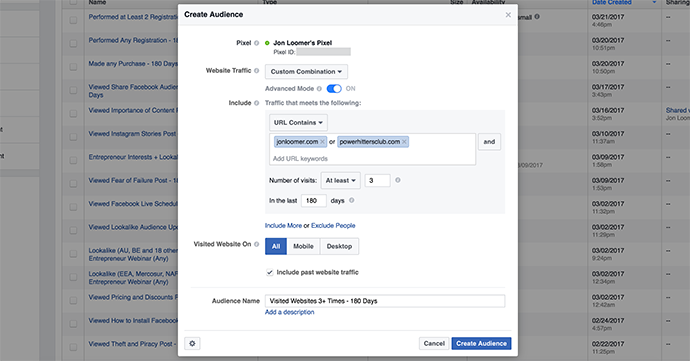Tick checkbox for Viewed Pricing and Discounts row
This screenshot has height=361, width=690.
tap(73, 301)
